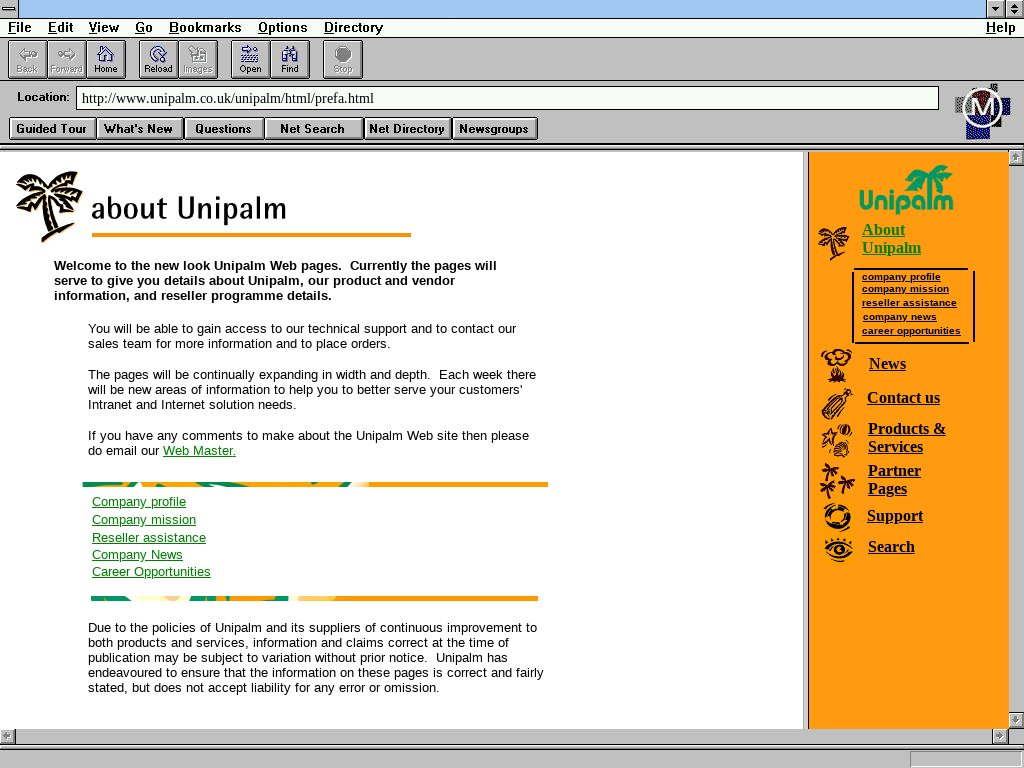
Task: Open Products & Services in sidebar
Action: (x=906, y=438)
